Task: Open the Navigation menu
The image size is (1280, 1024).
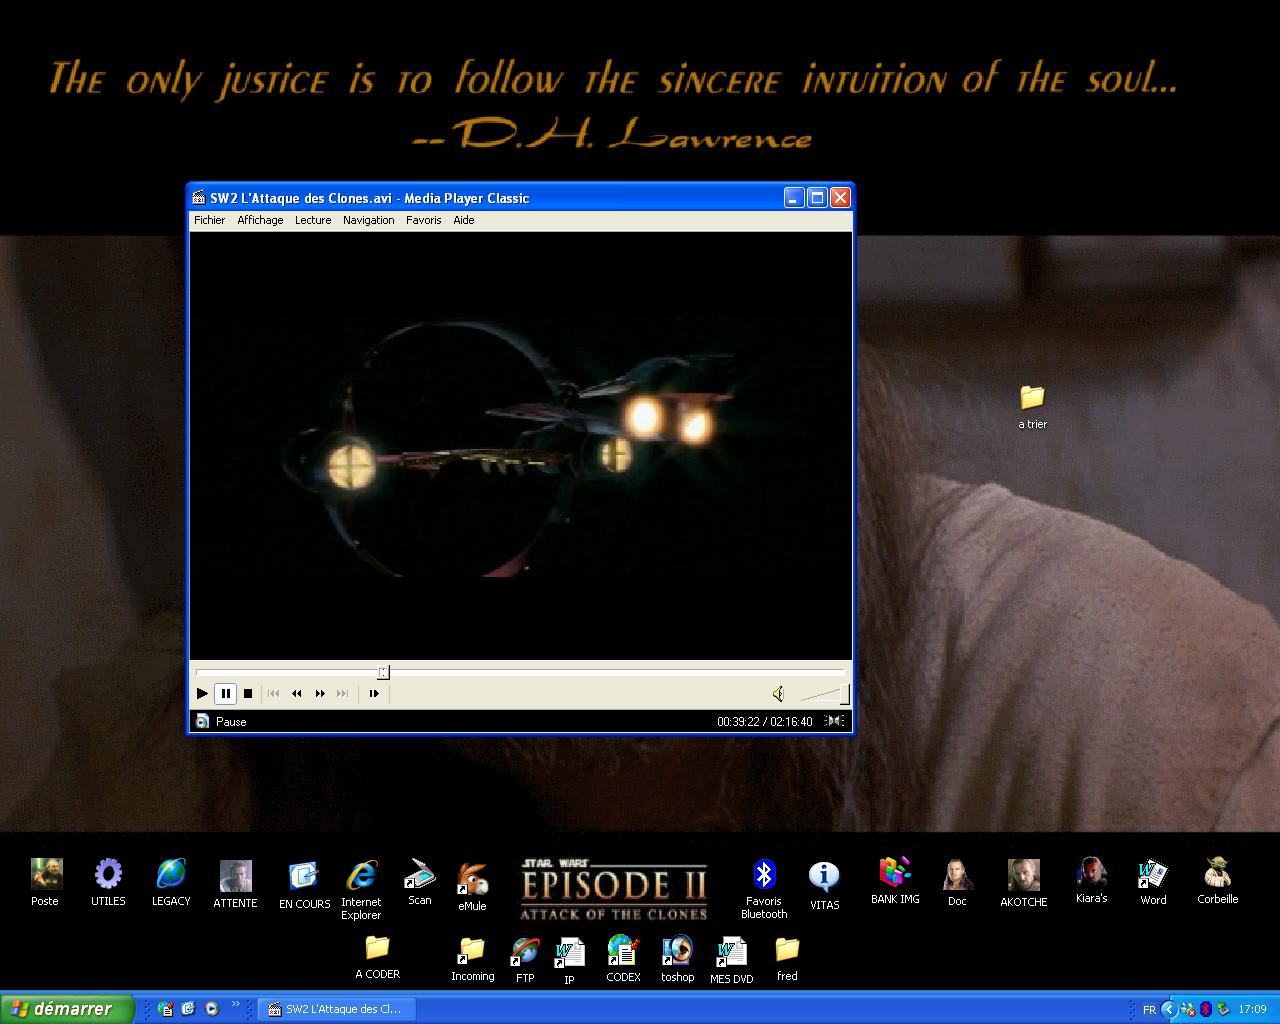Action: pos(368,220)
